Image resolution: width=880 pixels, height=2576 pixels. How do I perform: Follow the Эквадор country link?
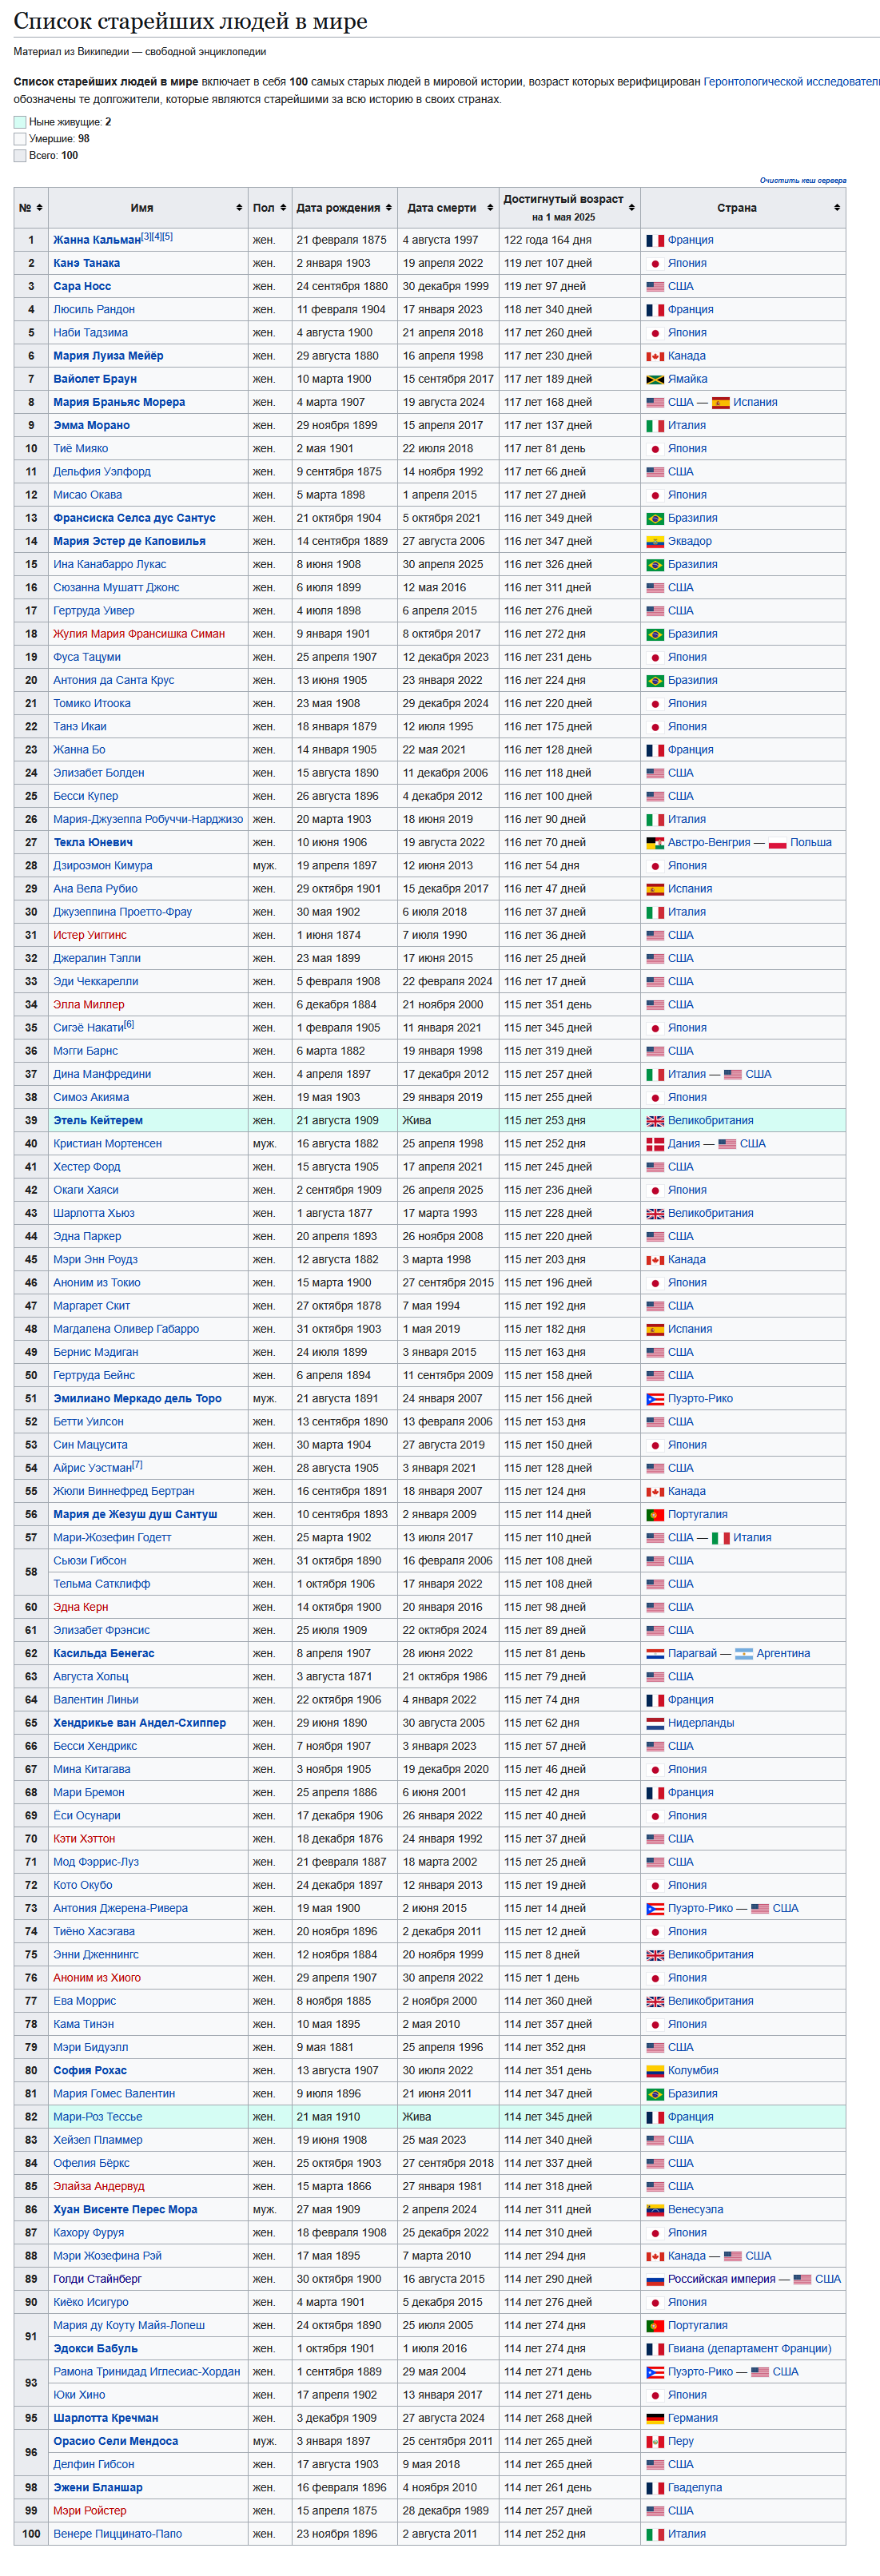690,542
